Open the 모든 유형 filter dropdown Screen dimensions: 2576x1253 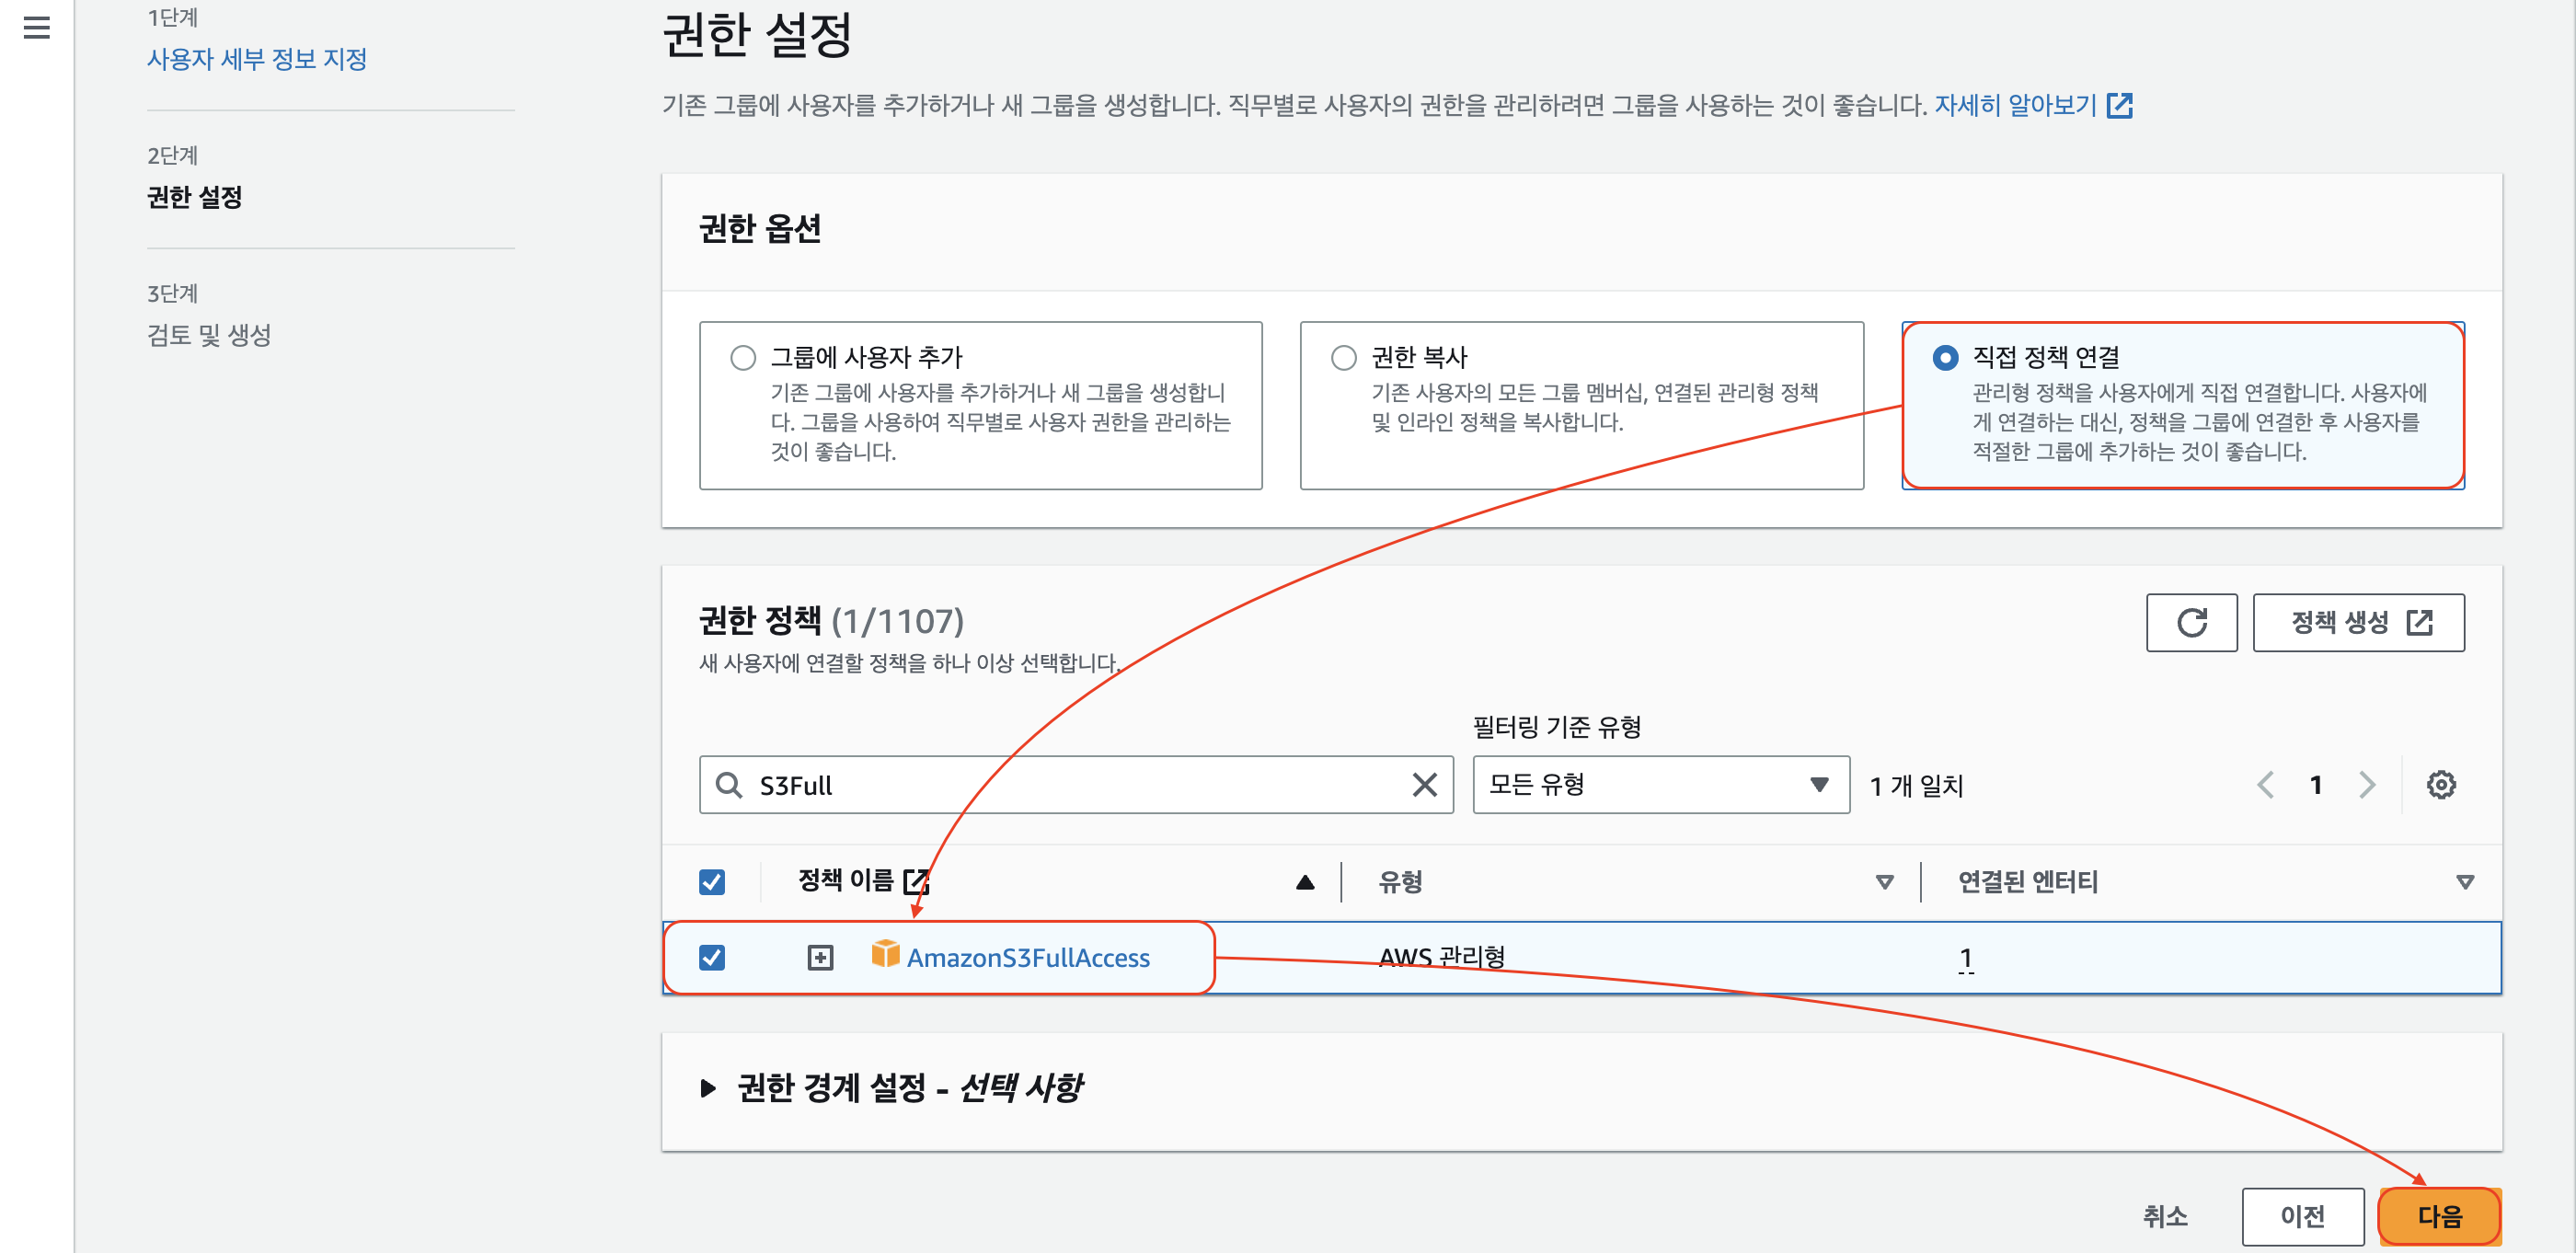click(x=1660, y=785)
